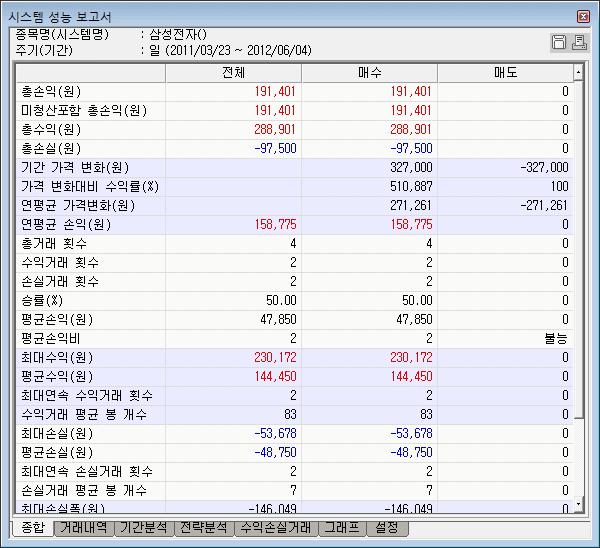Close the 시스템 성능 보고서 window

pyautogui.click(x=583, y=17)
